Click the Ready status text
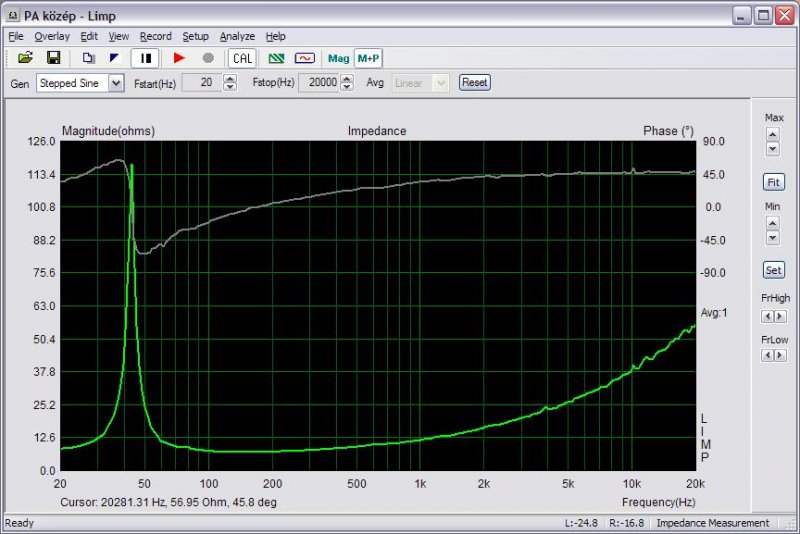This screenshot has width=800, height=534. tap(19, 523)
